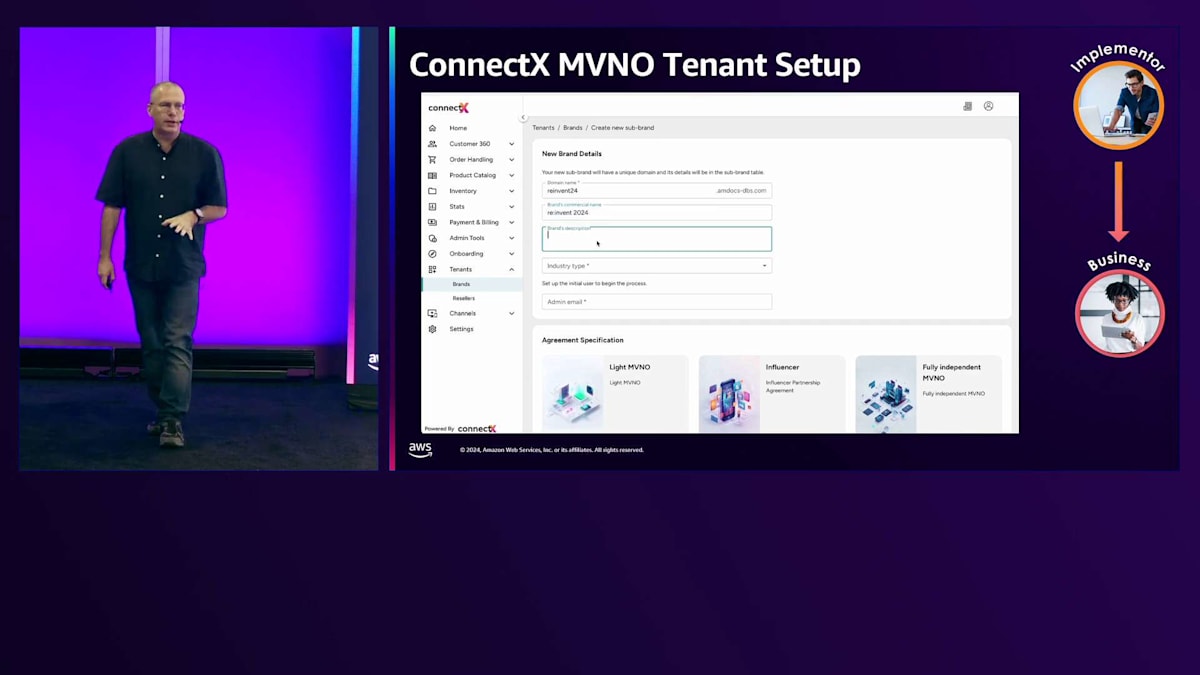Expand the Stats chevron
Viewport: 1200px width, 675px height.
point(512,207)
